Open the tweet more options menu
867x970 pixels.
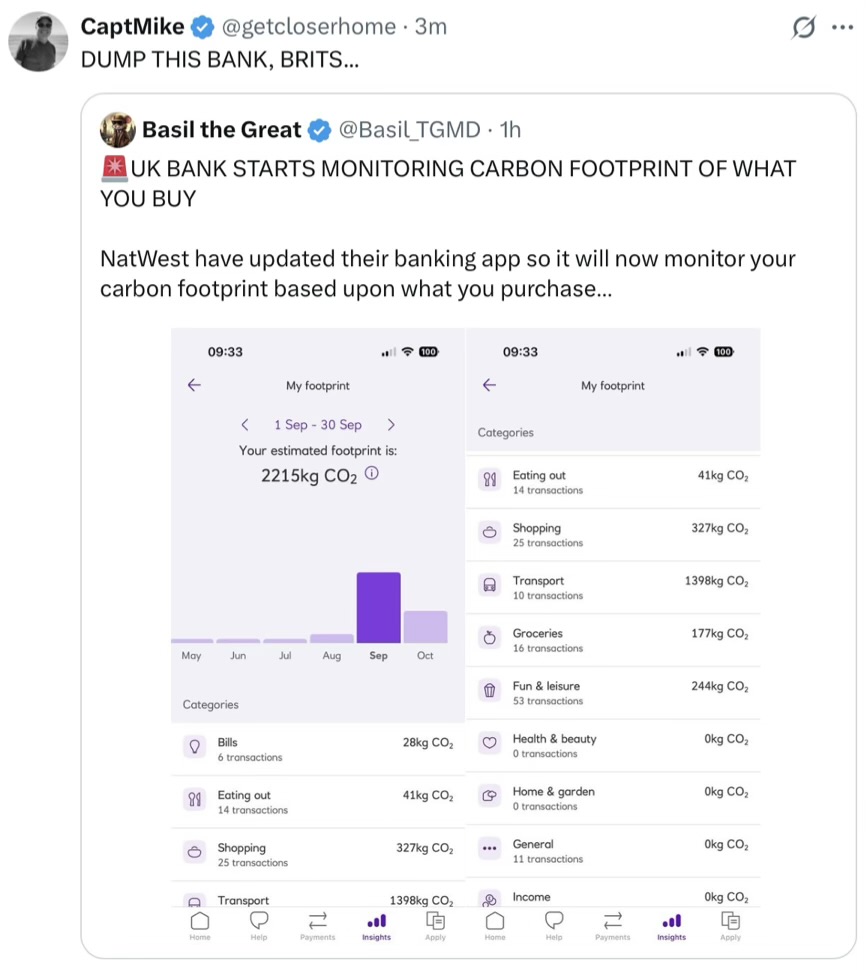pos(842,28)
